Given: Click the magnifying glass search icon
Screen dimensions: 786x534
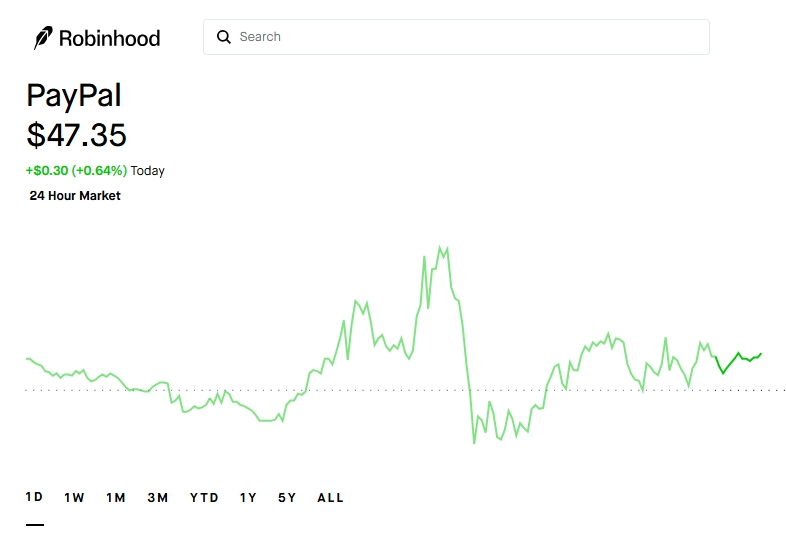Looking at the screenshot, I should [x=224, y=37].
